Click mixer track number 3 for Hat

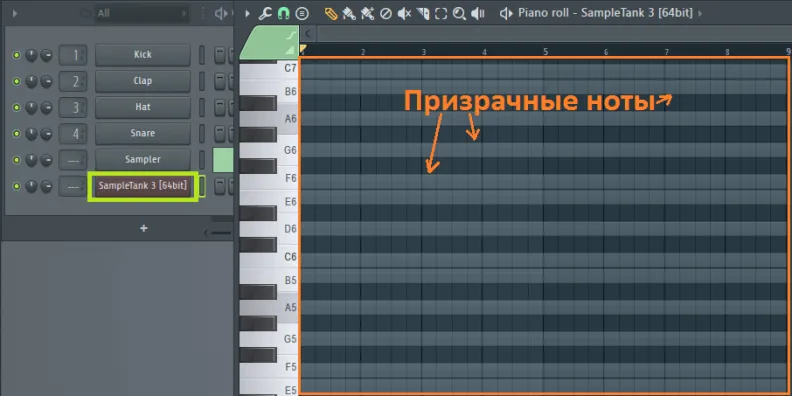pyautogui.click(x=73, y=108)
